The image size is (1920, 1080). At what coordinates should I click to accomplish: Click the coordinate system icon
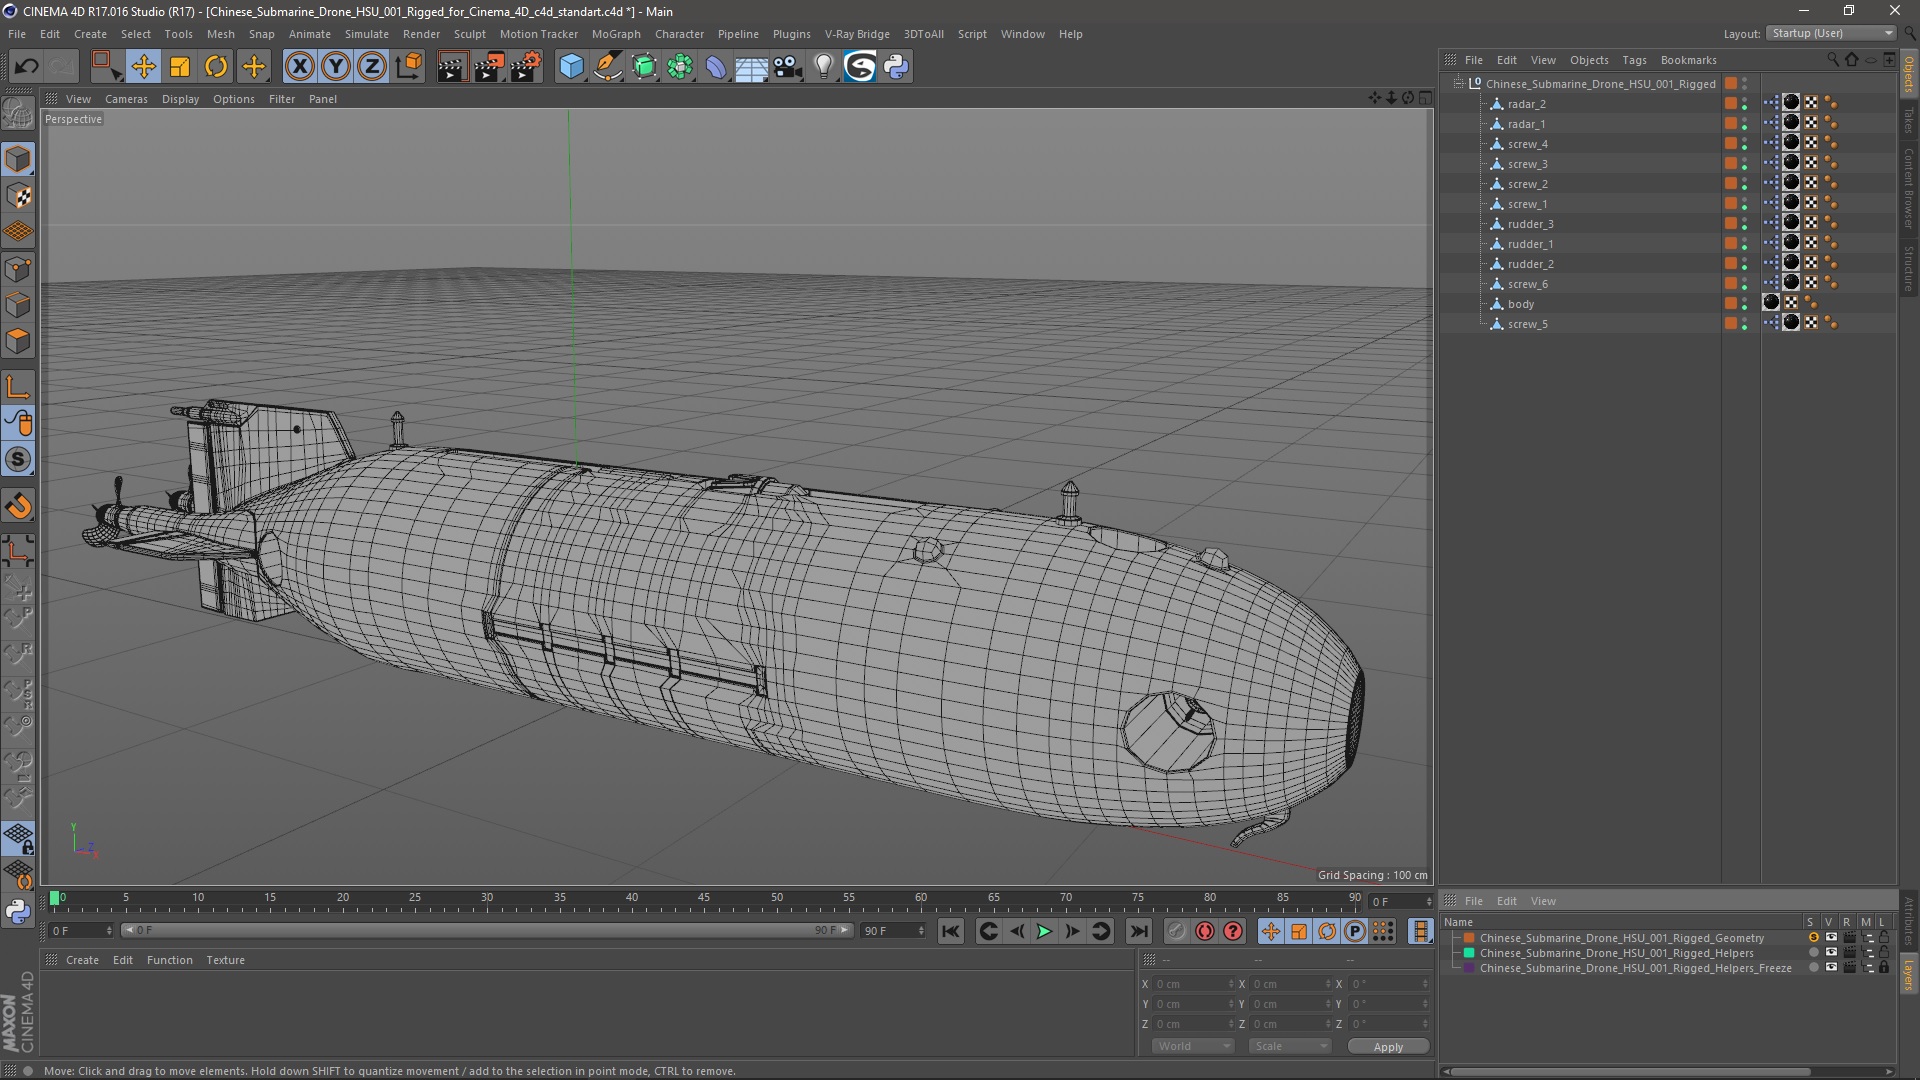[408, 67]
